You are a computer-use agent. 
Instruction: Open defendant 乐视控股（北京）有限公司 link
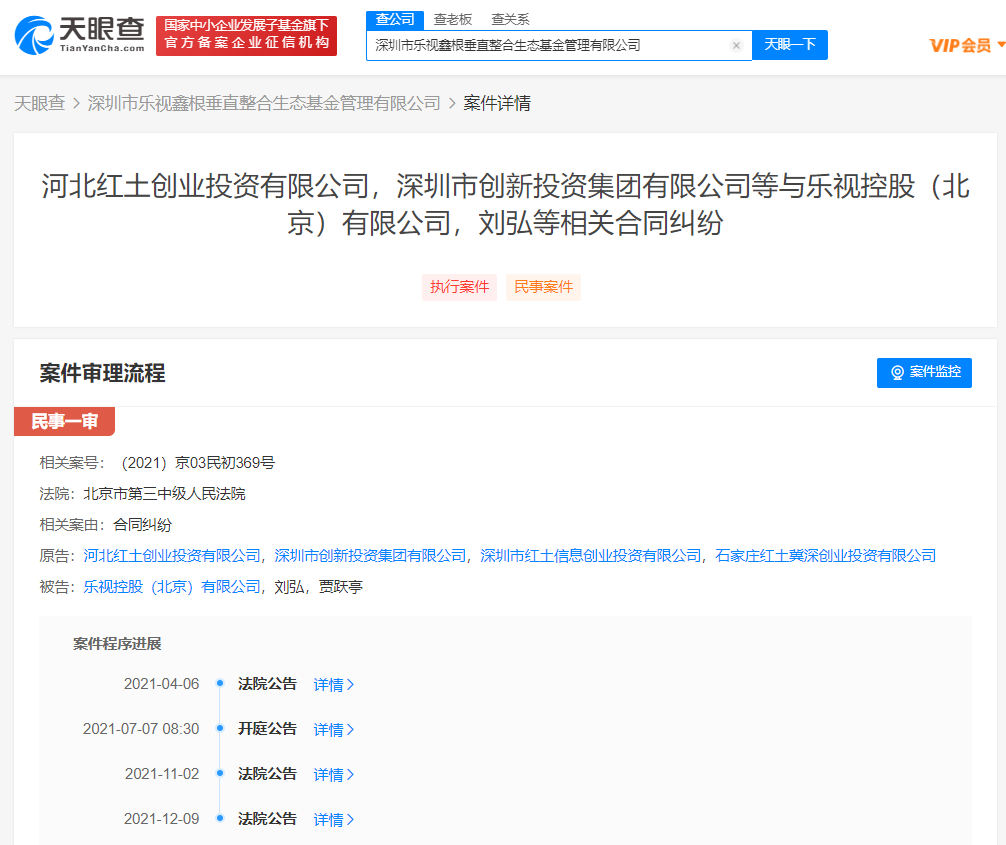(x=172, y=587)
